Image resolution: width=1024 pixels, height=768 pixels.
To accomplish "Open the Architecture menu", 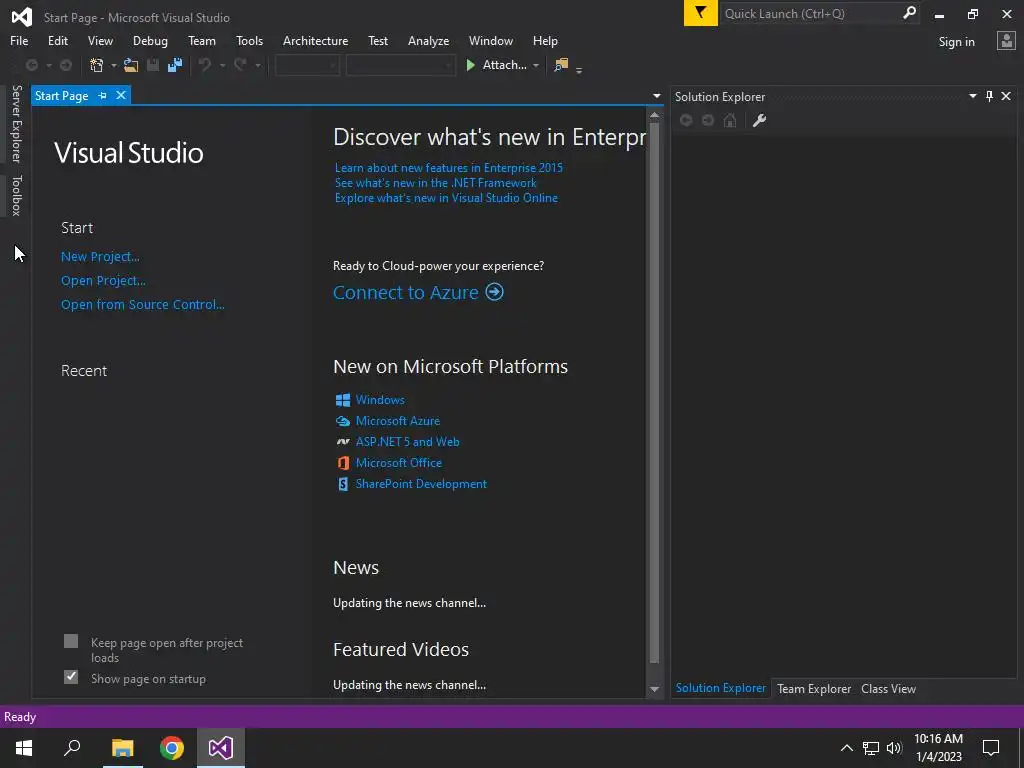I will click(x=315, y=40).
